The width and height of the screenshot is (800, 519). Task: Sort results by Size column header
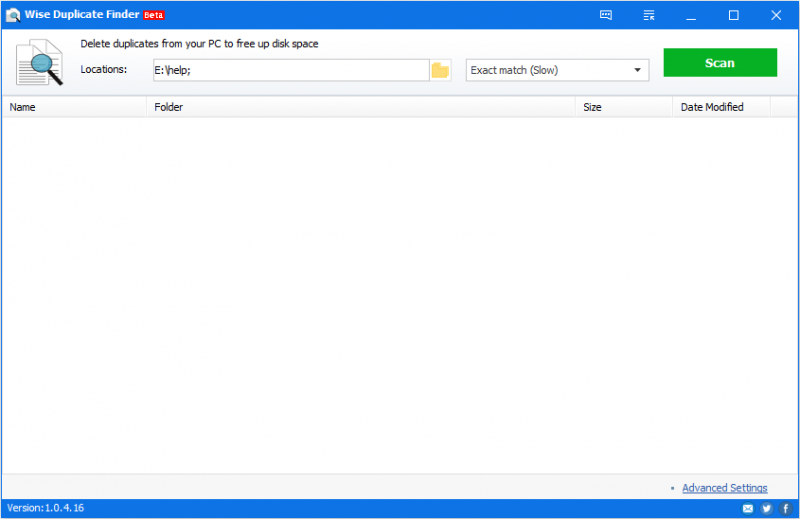624,107
